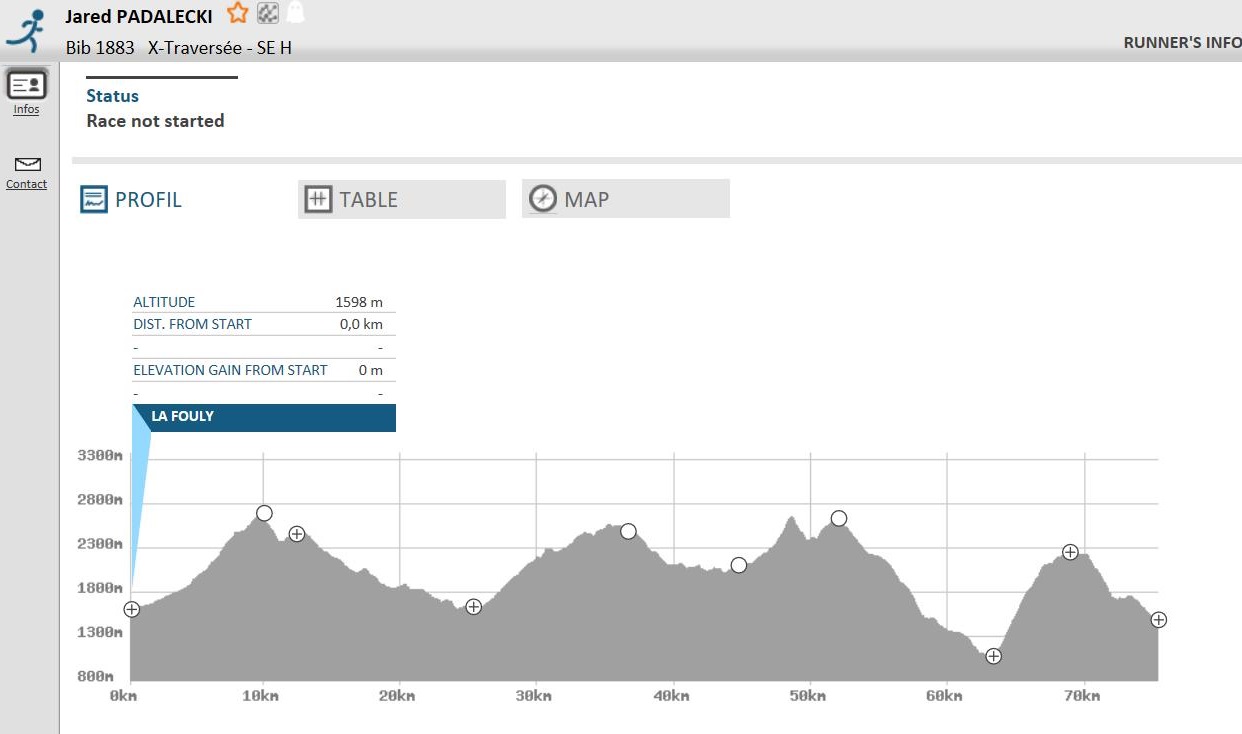Click the 40km axis label
This screenshot has height=734, width=1242.
671,696
